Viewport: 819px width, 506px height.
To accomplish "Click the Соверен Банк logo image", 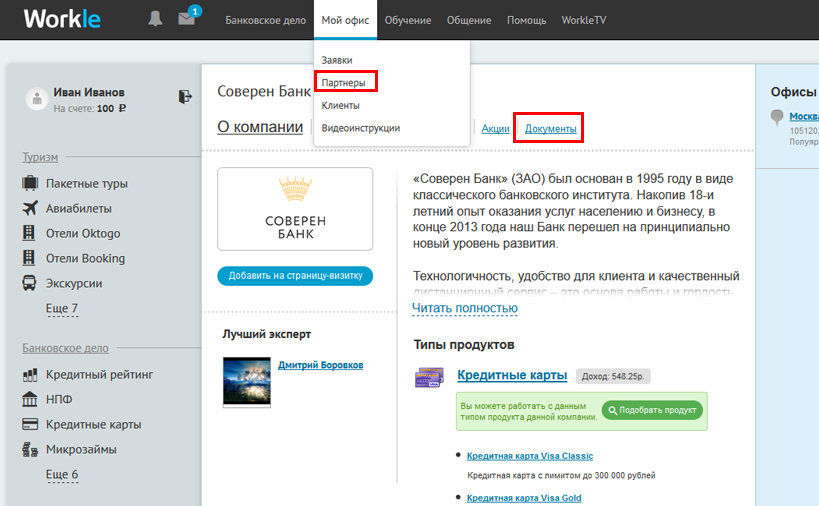I will click(x=295, y=209).
